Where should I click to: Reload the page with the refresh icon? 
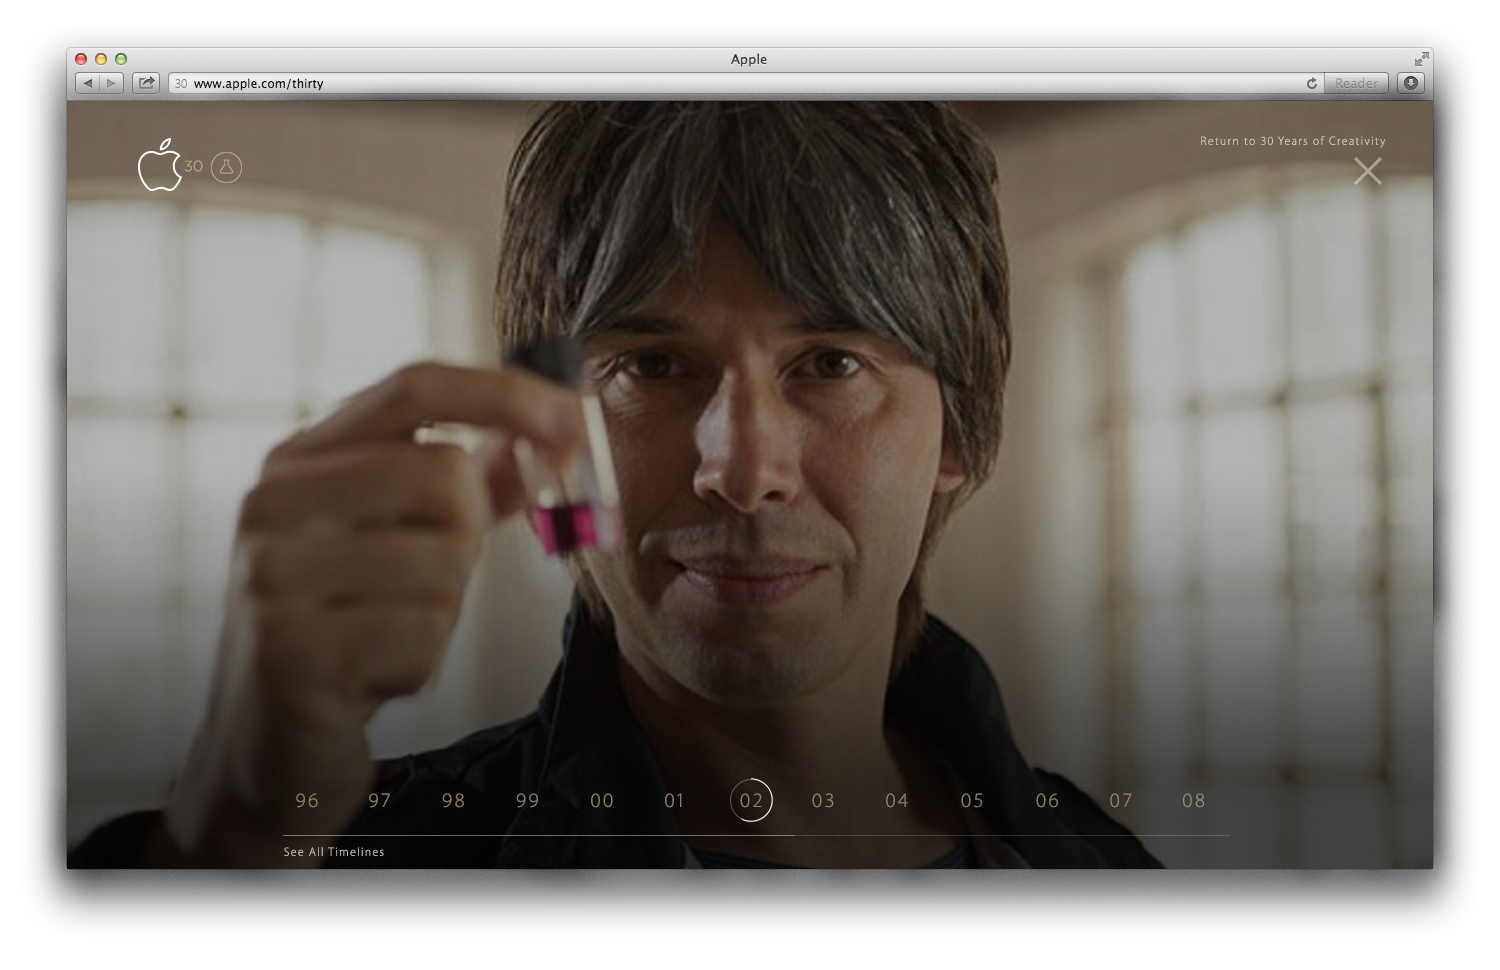point(1312,83)
